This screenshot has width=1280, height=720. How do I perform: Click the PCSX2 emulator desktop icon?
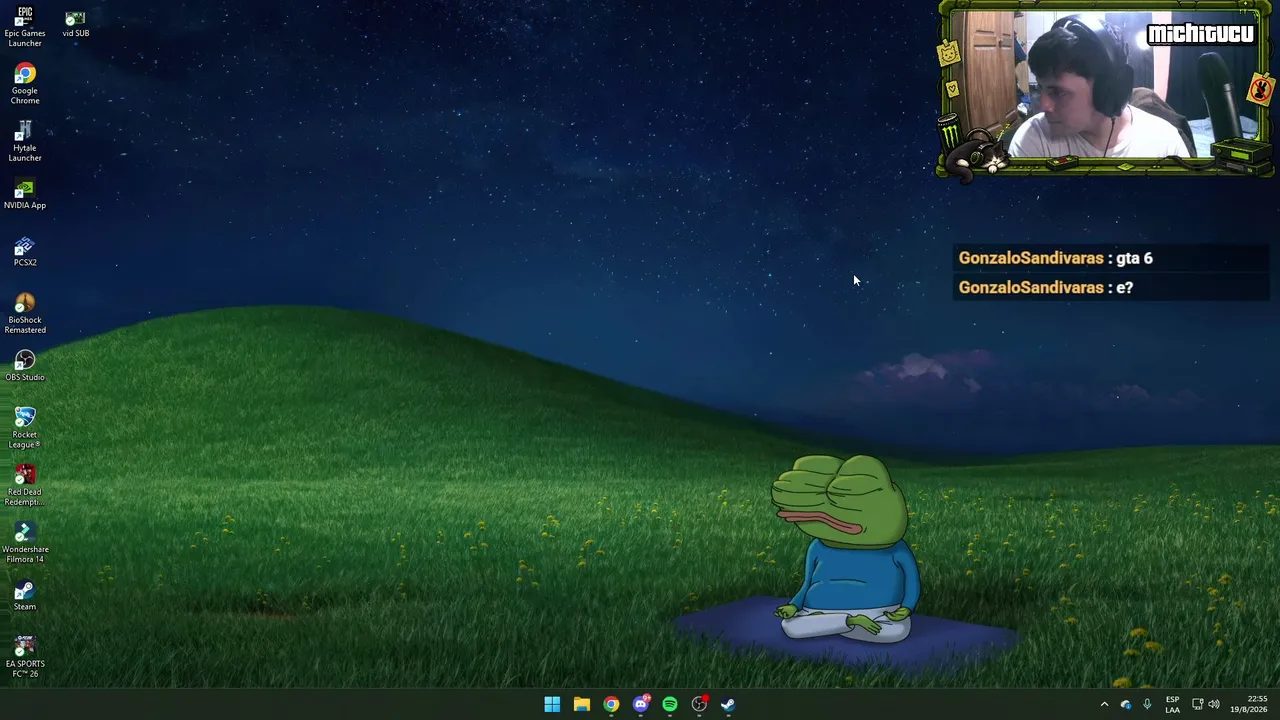coord(25,251)
